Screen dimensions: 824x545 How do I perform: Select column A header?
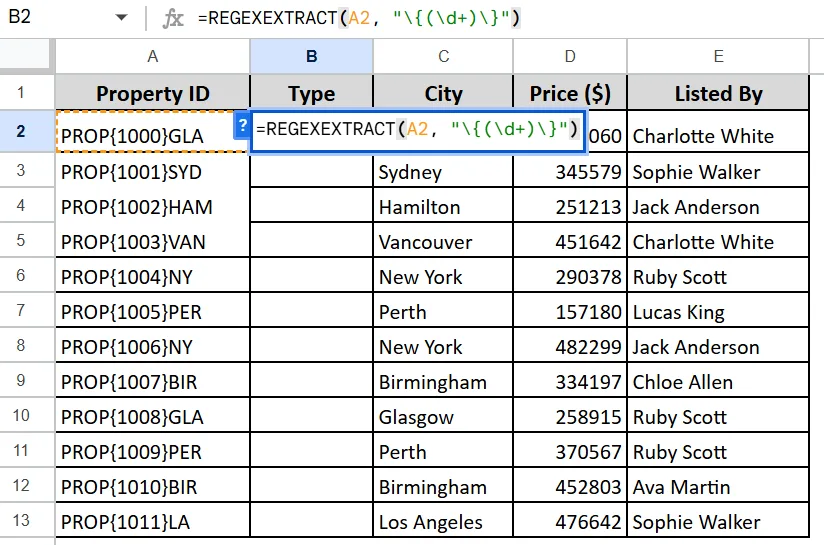[x=152, y=56]
